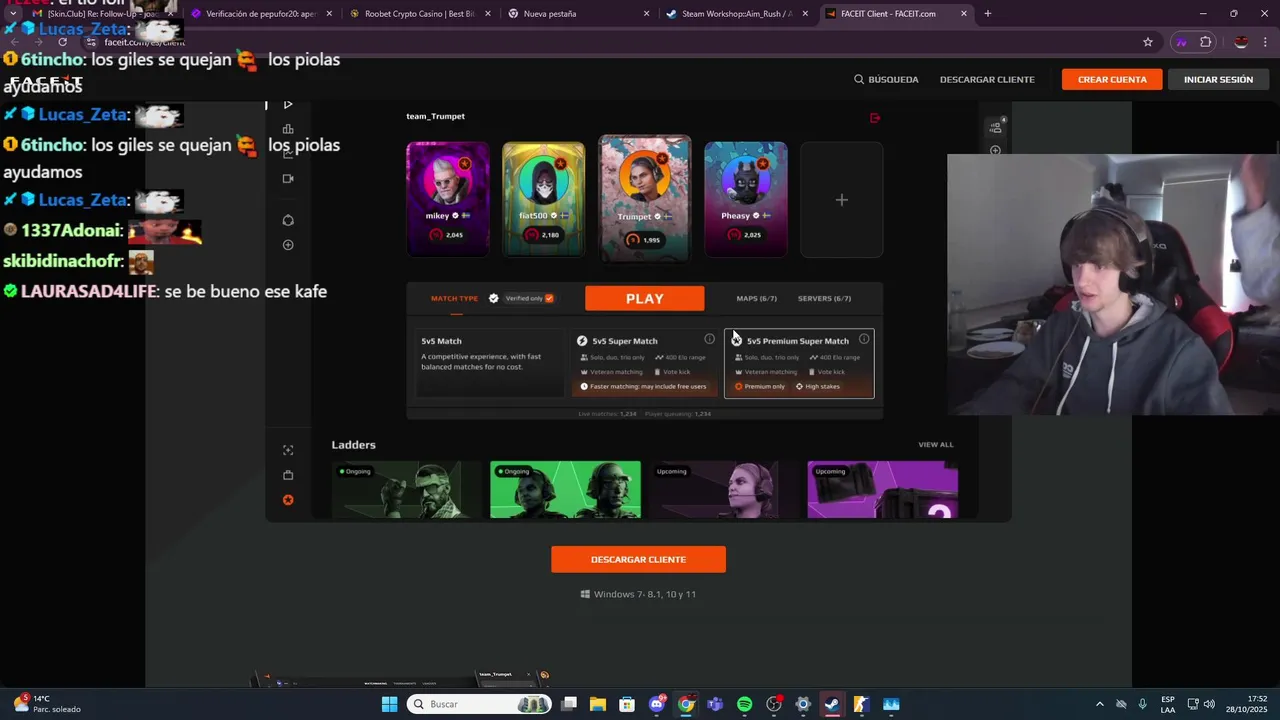Select Trumpet's player card
The width and height of the screenshot is (1280, 720).
(x=645, y=198)
